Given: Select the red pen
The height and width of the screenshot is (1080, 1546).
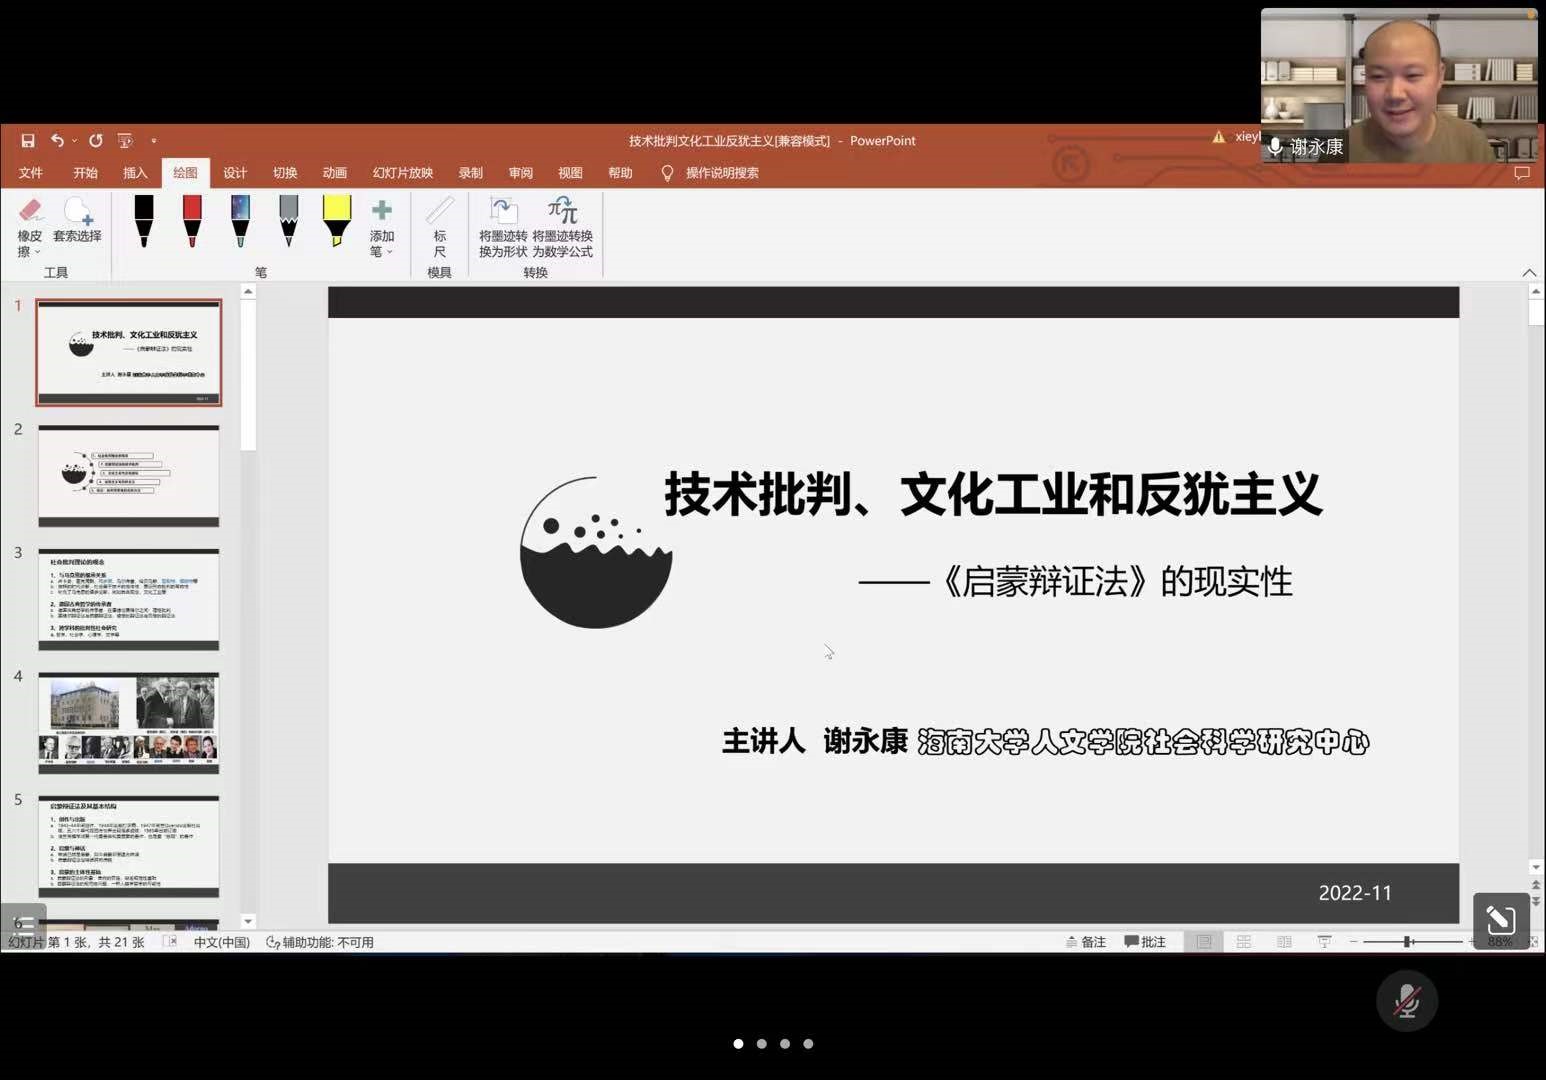Looking at the screenshot, I should (x=192, y=221).
